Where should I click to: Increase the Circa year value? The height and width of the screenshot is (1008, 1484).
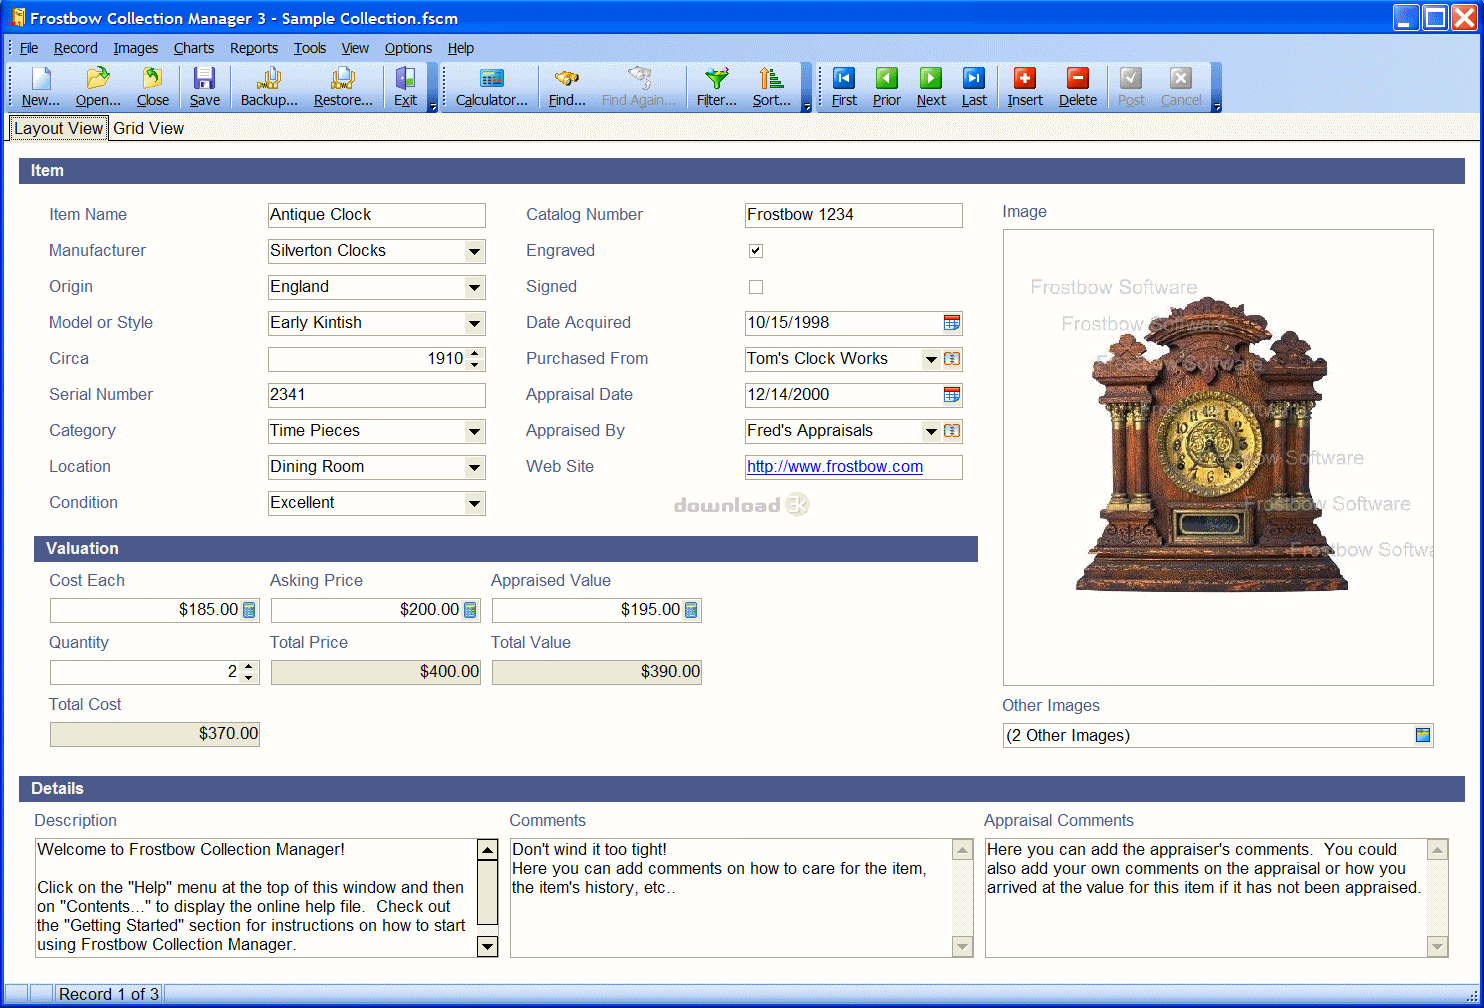pyautogui.click(x=476, y=353)
